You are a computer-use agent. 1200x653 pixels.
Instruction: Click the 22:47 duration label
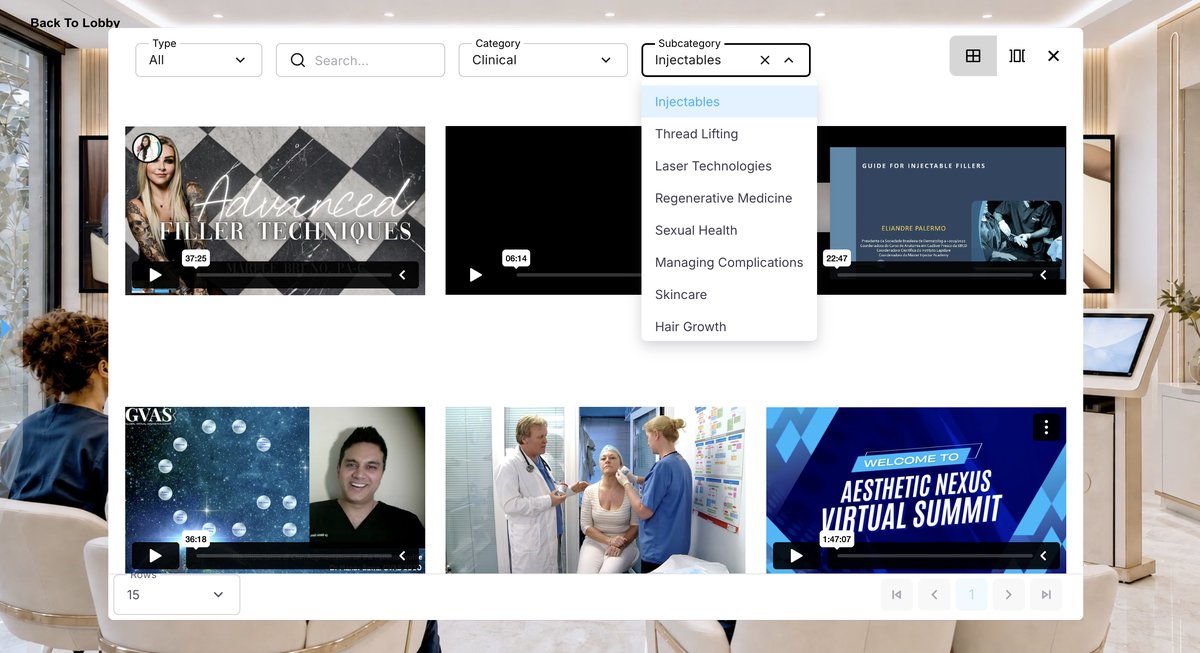coord(836,258)
